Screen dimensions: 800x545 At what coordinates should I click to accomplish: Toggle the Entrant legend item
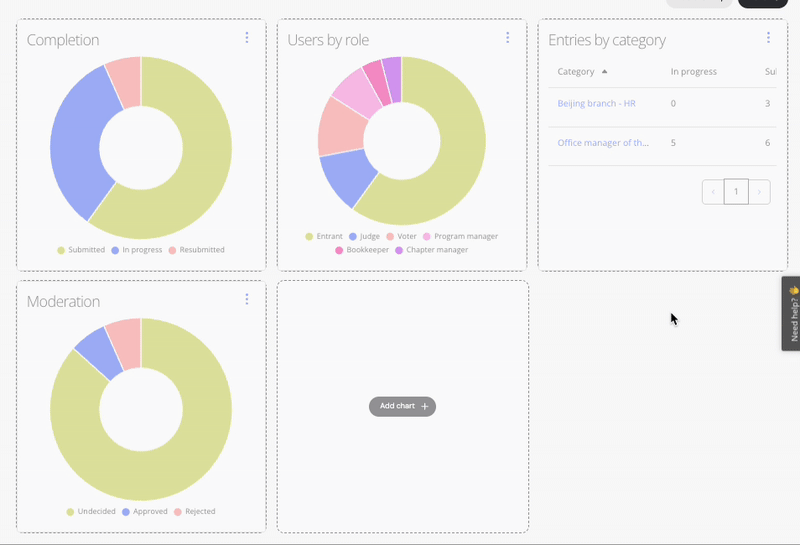tap(324, 237)
